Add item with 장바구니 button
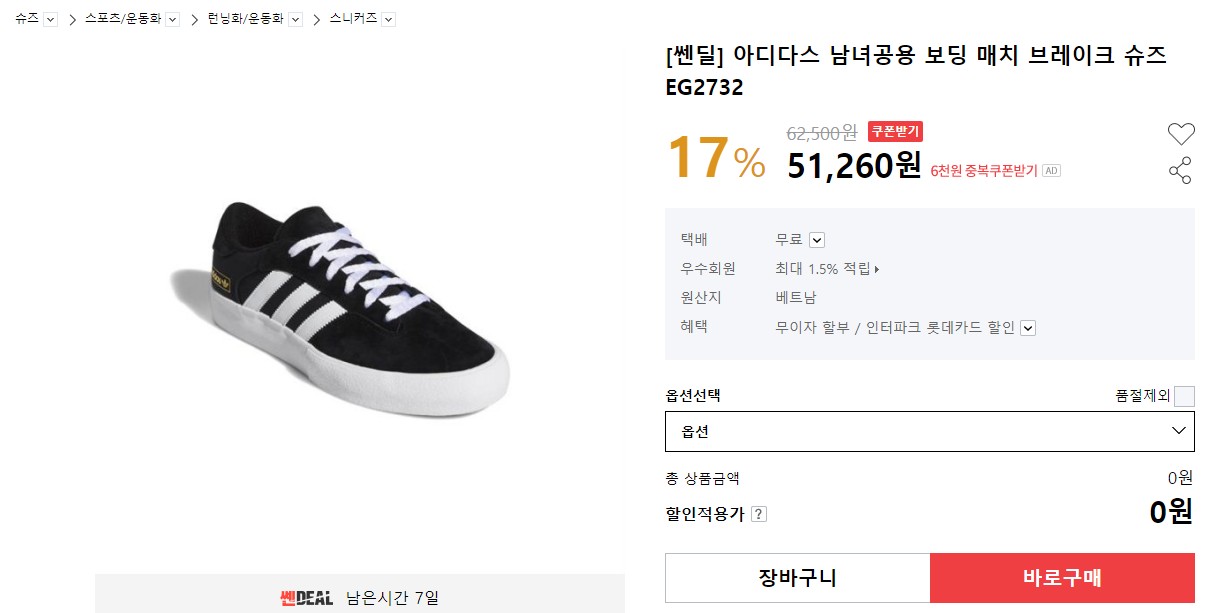 797,578
